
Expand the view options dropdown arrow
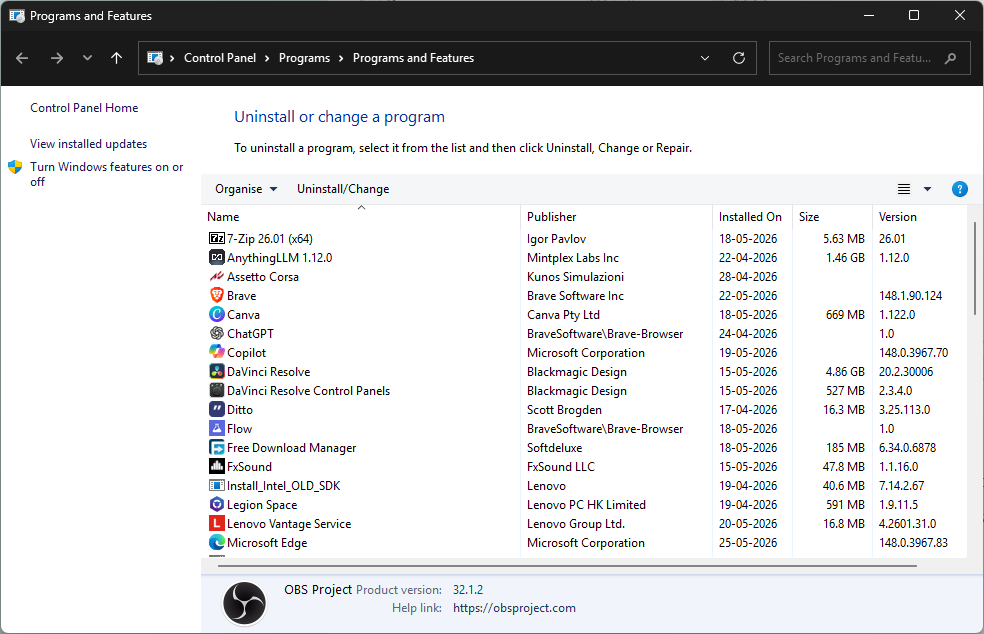(927, 189)
